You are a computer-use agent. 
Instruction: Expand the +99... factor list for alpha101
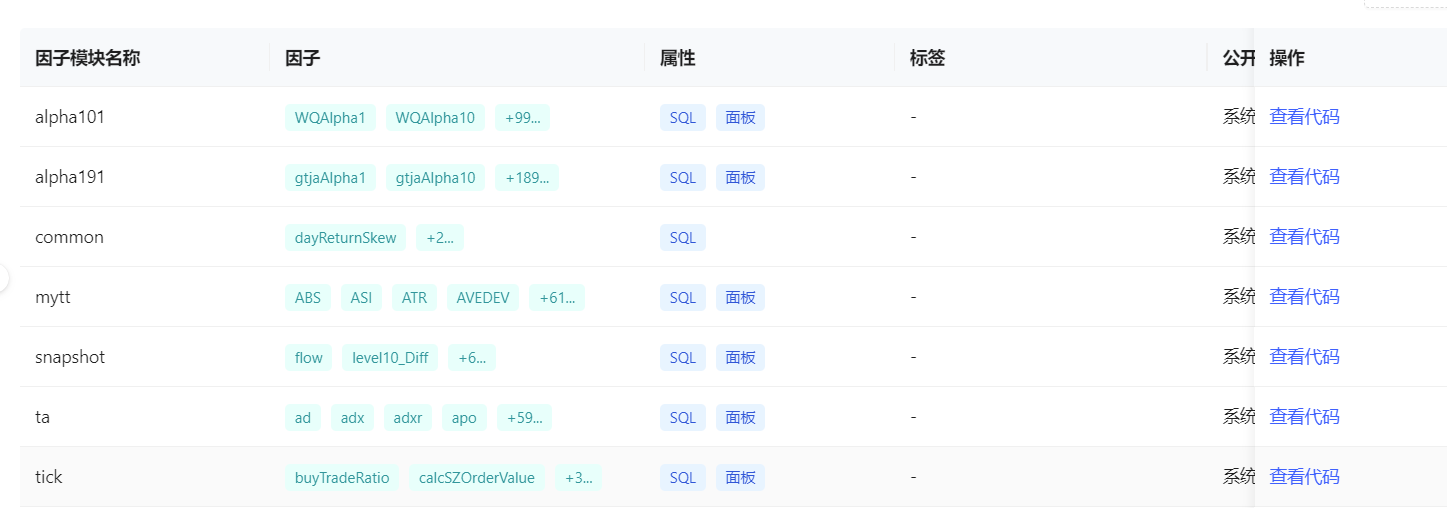(x=522, y=118)
